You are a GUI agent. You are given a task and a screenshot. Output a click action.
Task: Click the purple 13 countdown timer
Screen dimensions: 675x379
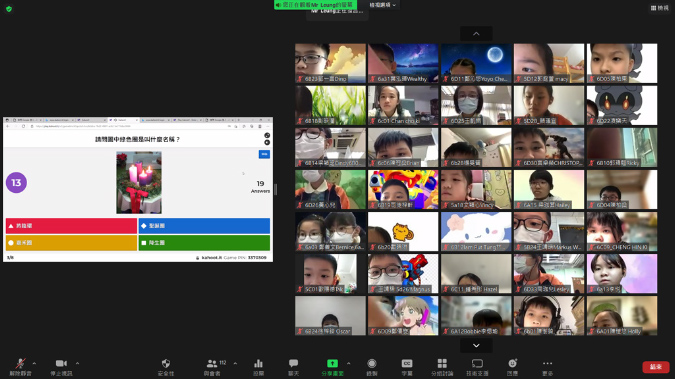pos(16,183)
